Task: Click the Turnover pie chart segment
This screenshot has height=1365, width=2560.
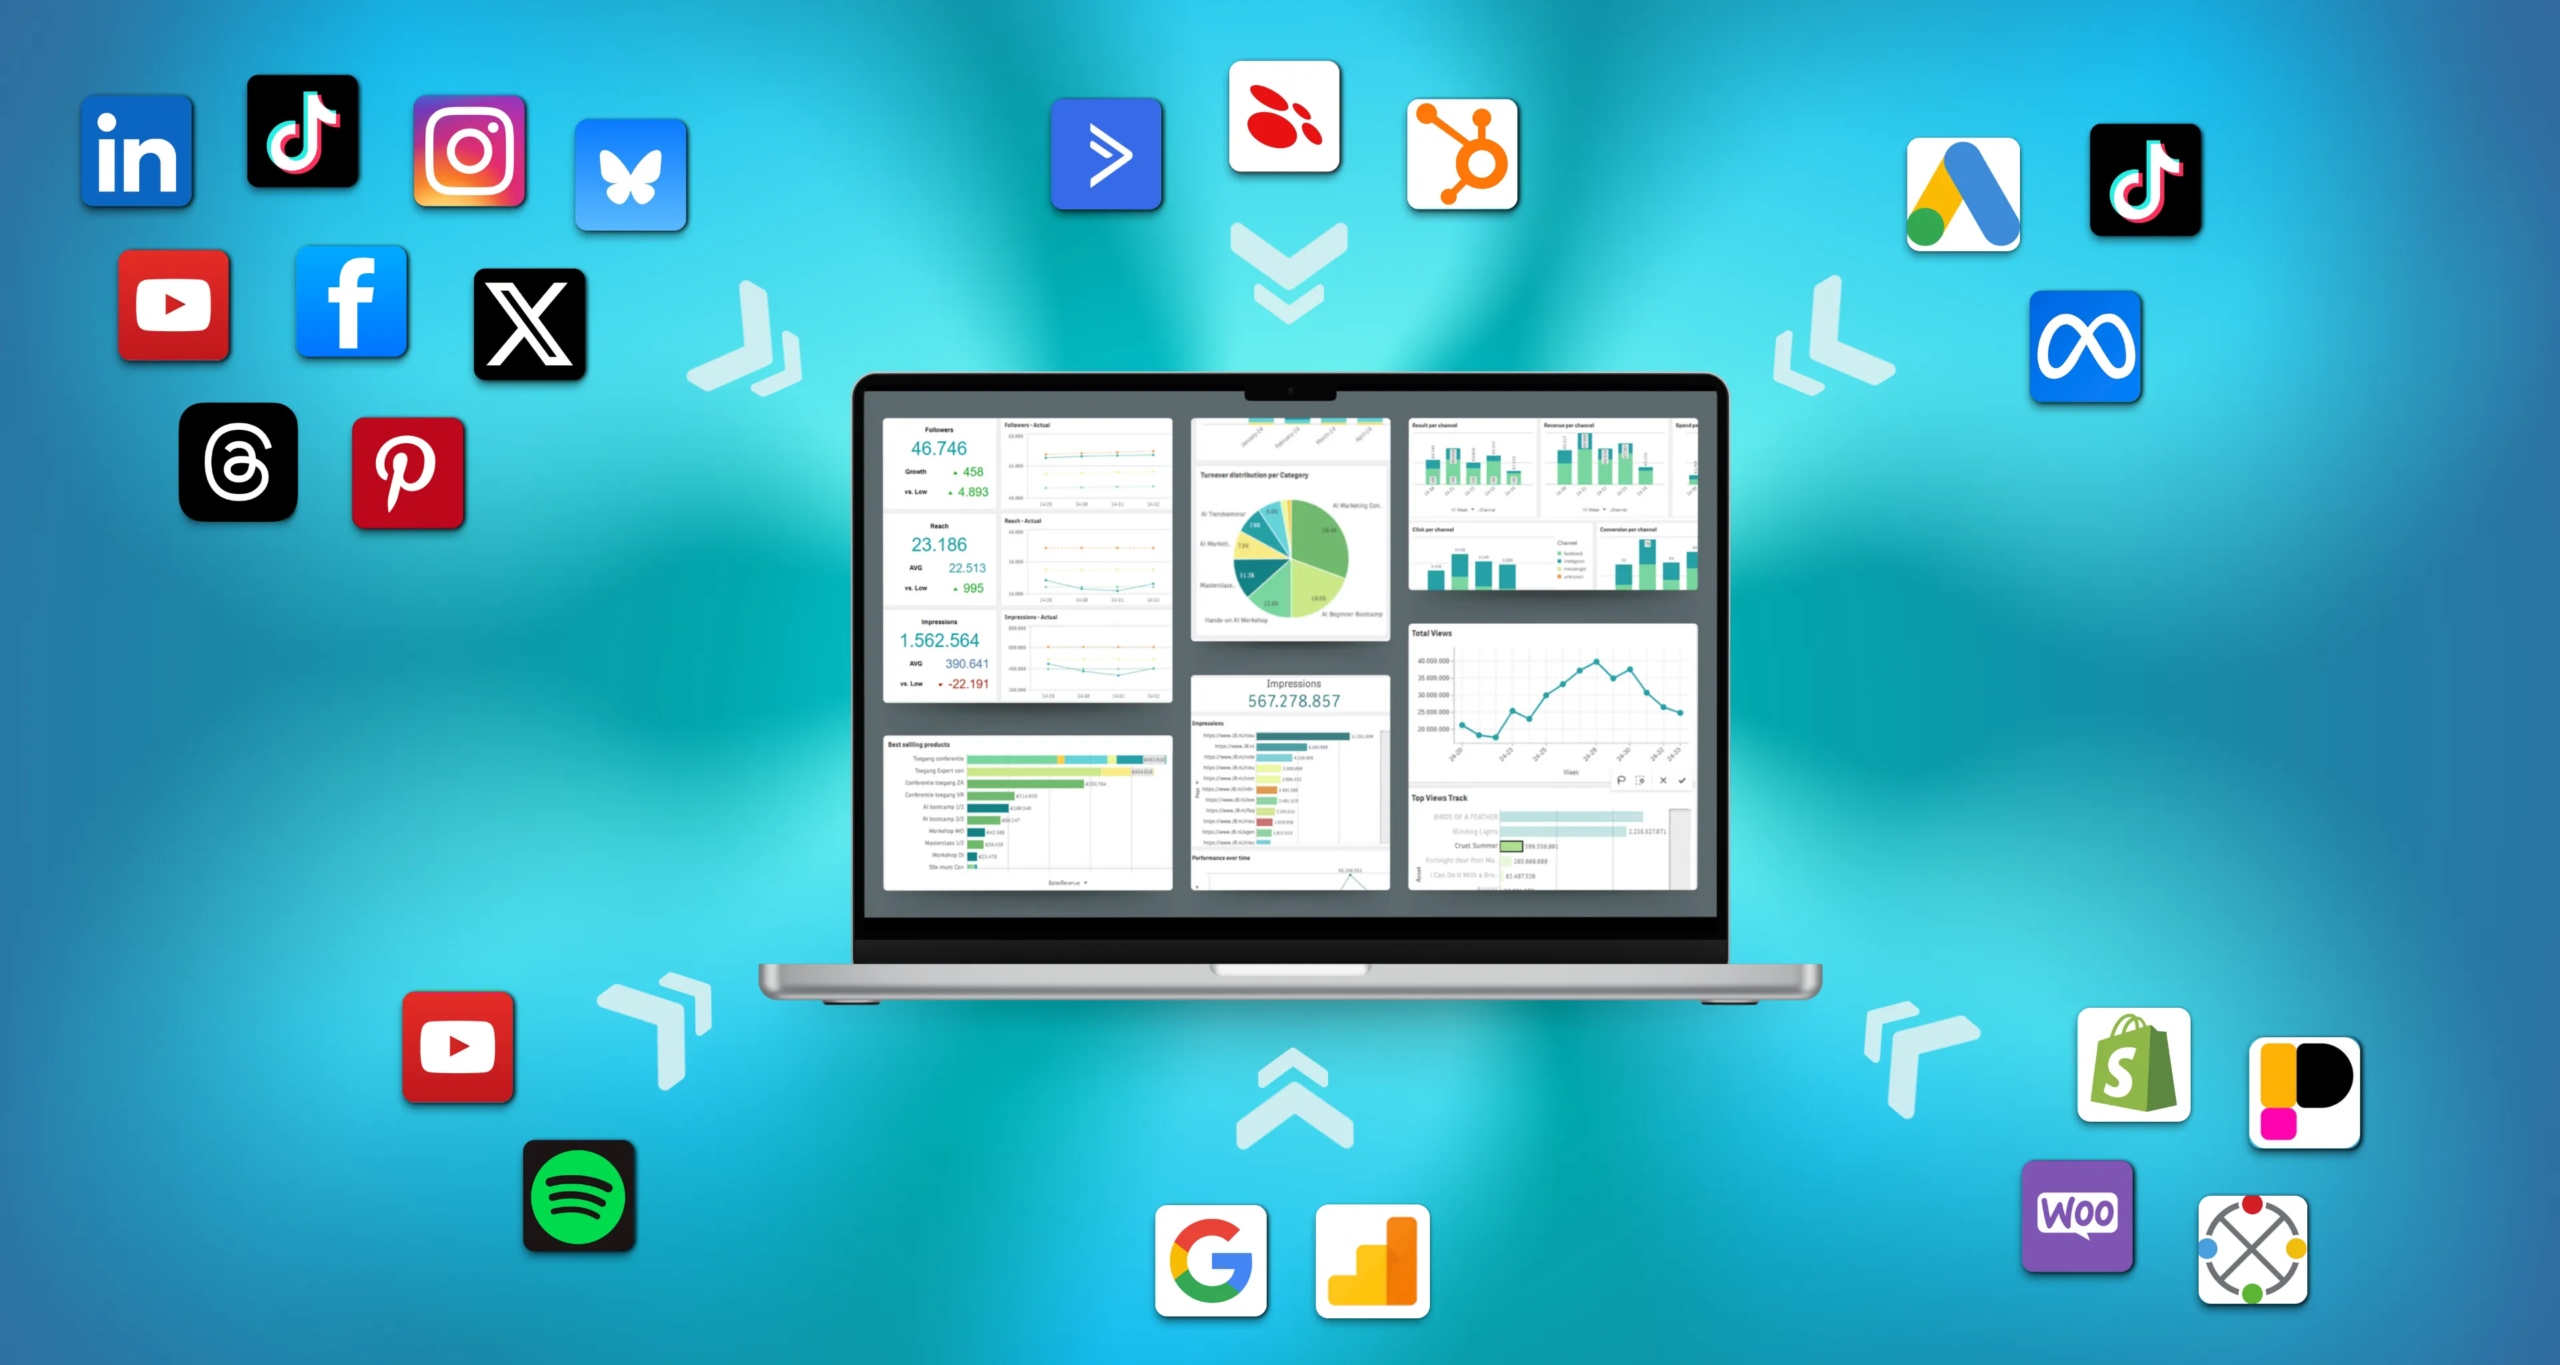Action: [x=1285, y=567]
